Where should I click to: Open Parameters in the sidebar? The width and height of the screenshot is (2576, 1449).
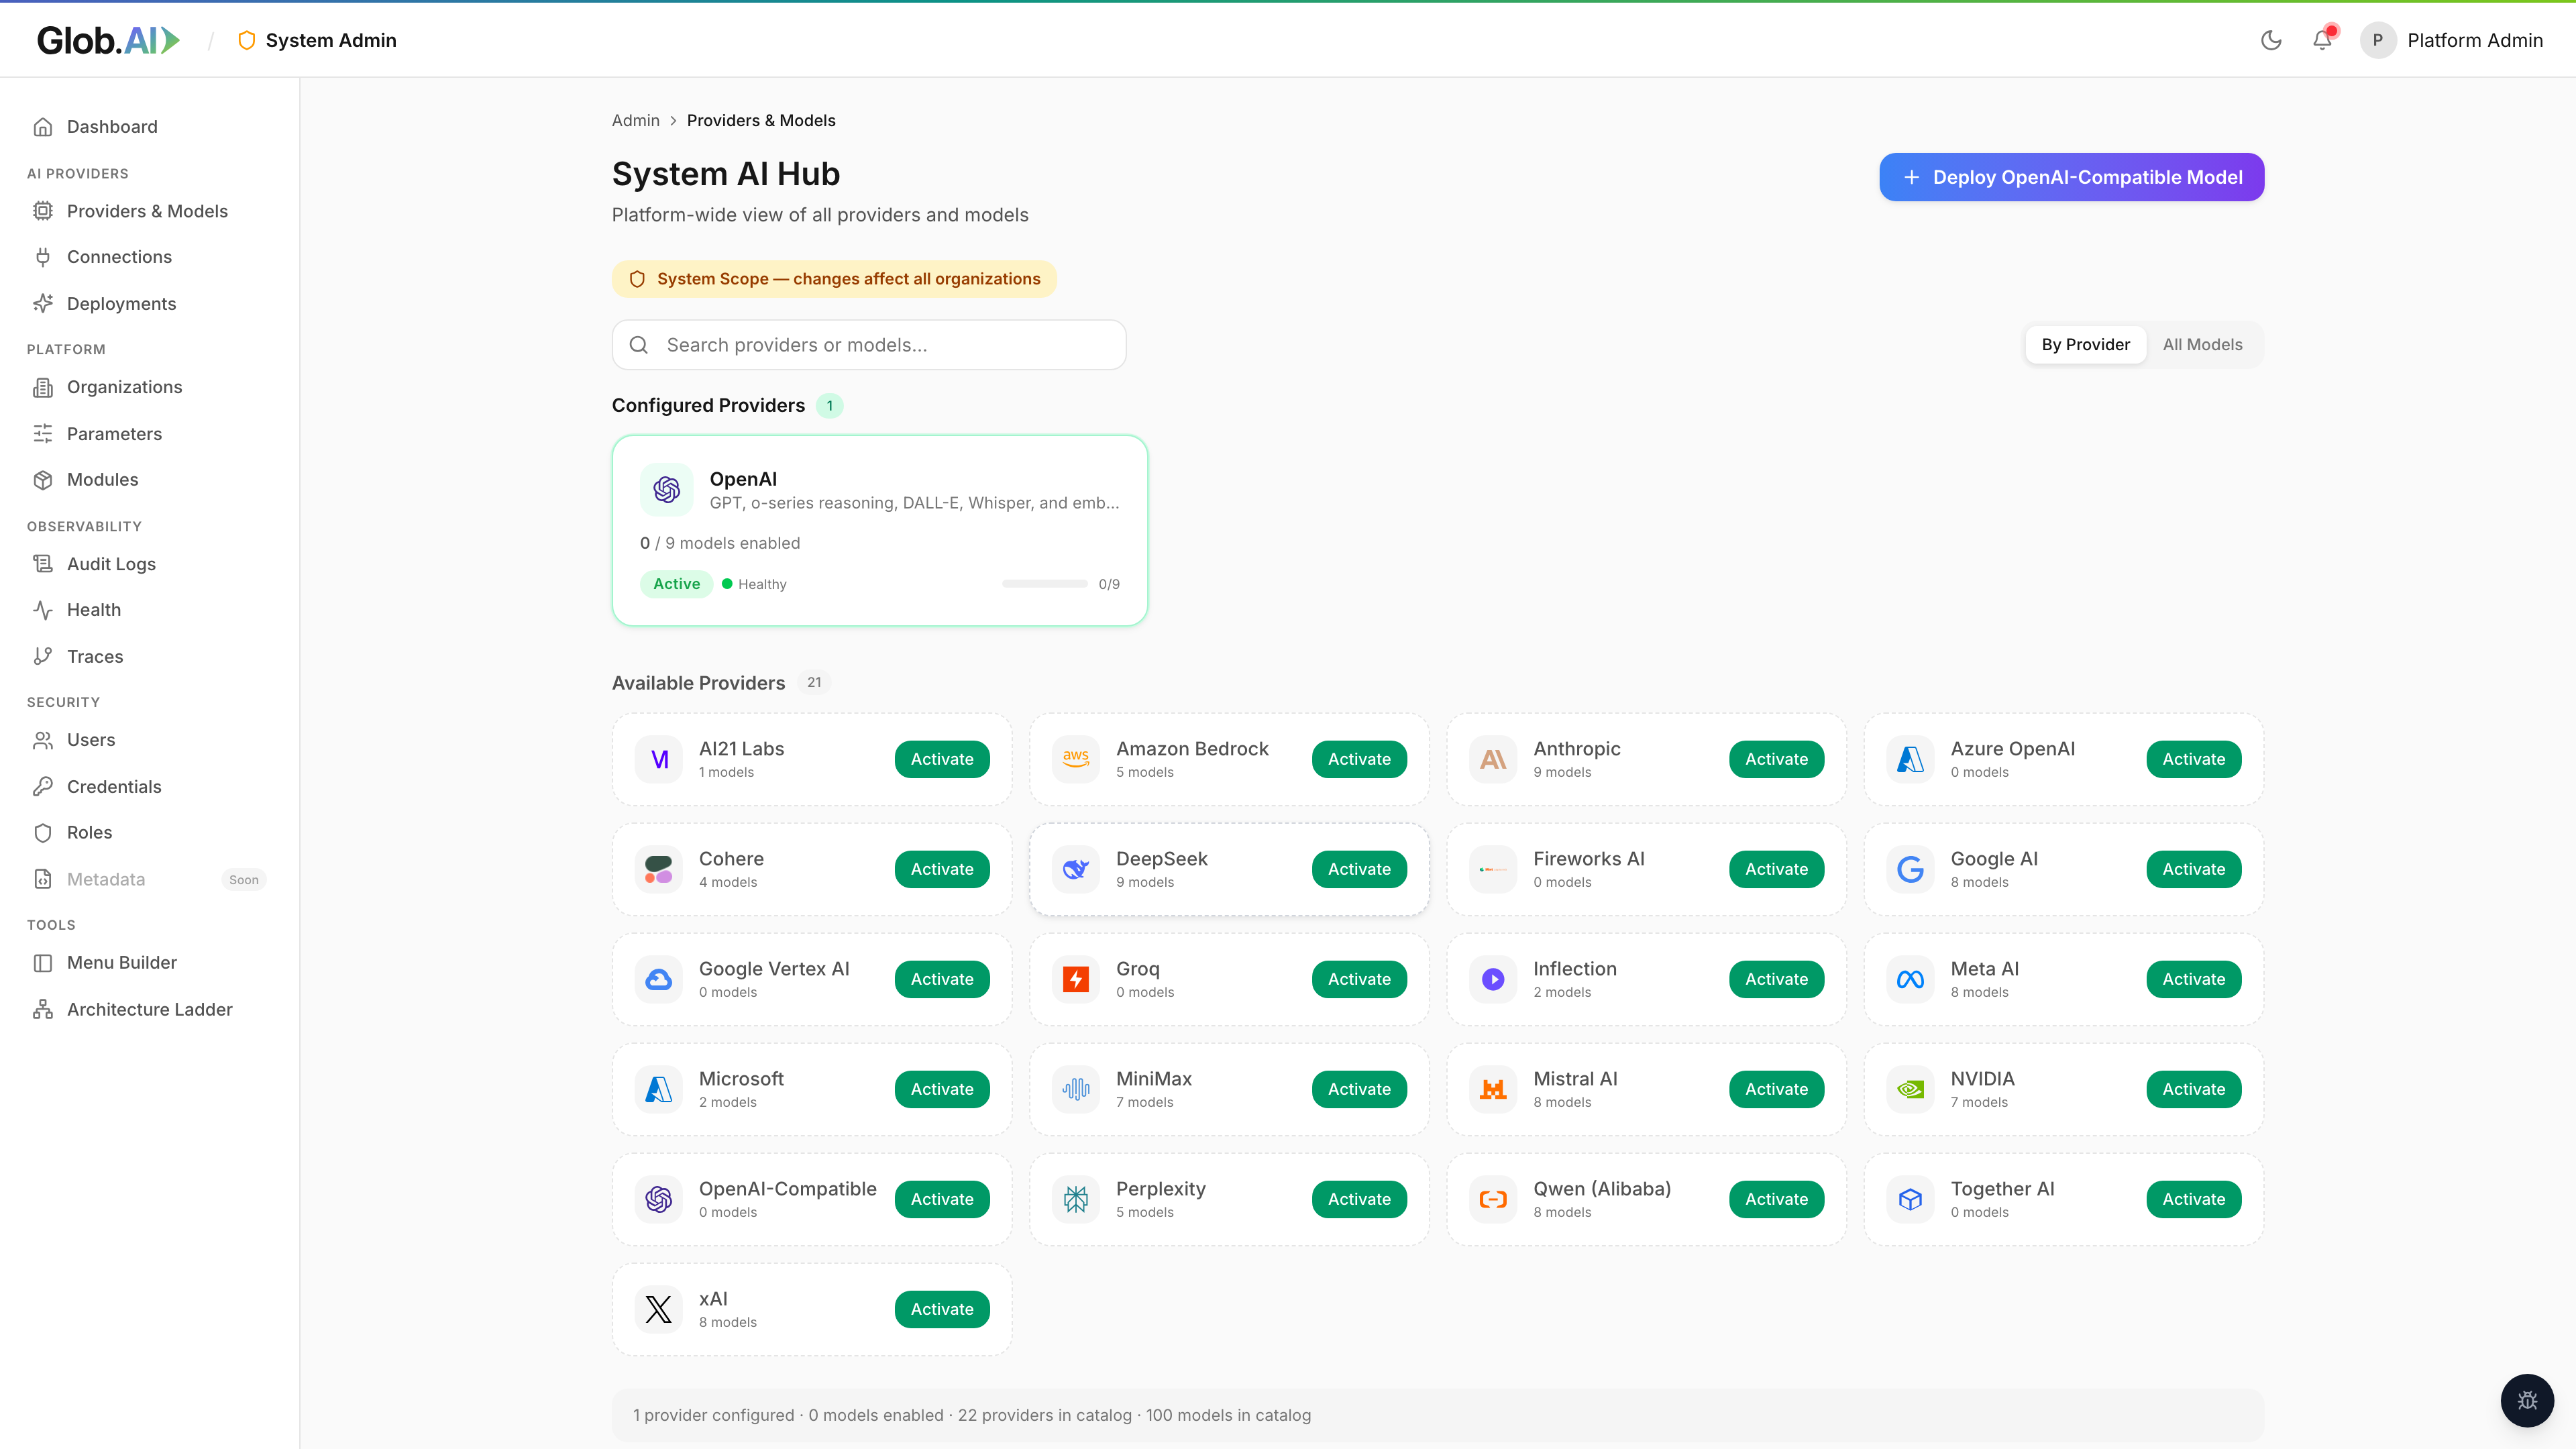pyautogui.click(x=150, y=434)
